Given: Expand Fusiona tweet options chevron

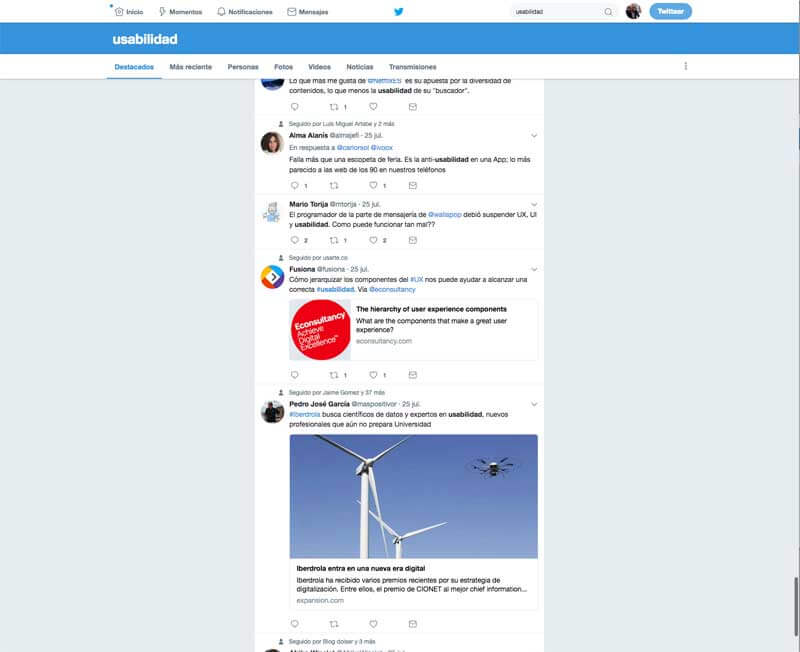Looking at the screenshot, I should [x=534, y=269].
